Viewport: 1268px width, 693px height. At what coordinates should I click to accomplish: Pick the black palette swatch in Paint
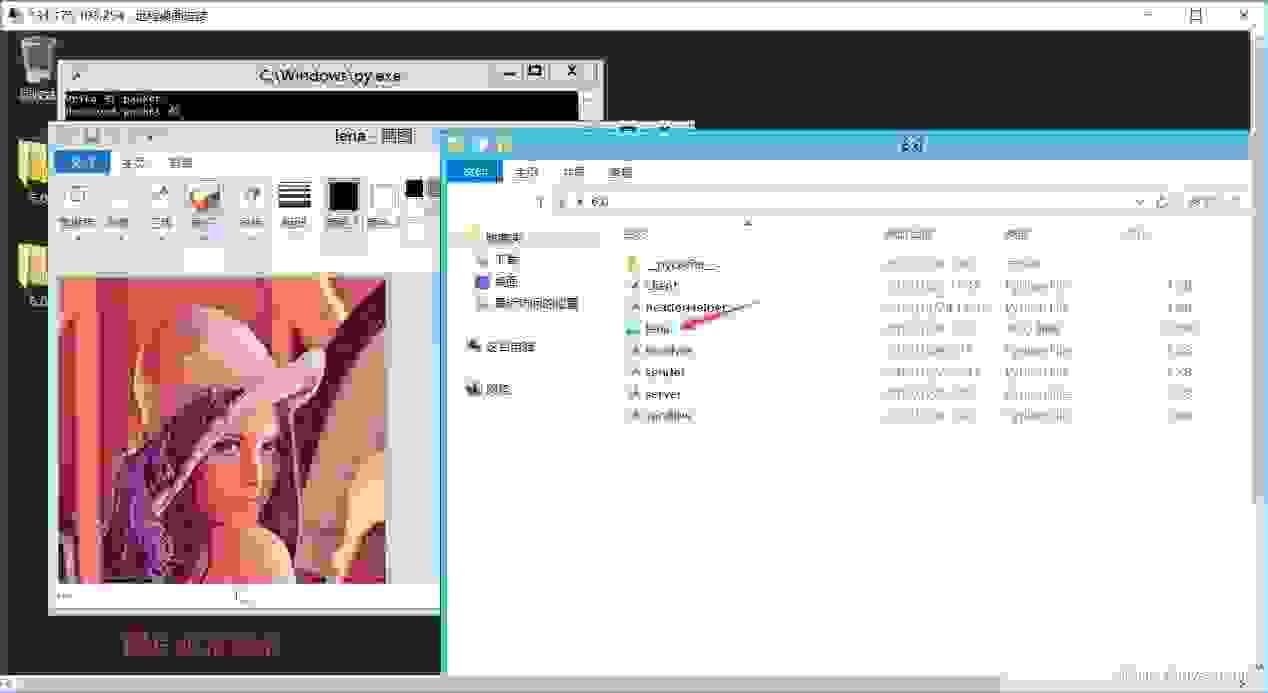click(x=414, y=189)
